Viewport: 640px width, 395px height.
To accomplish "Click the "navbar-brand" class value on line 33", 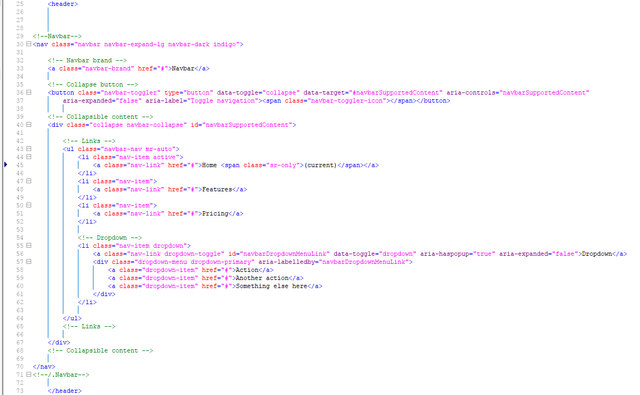I will (108, 69).
